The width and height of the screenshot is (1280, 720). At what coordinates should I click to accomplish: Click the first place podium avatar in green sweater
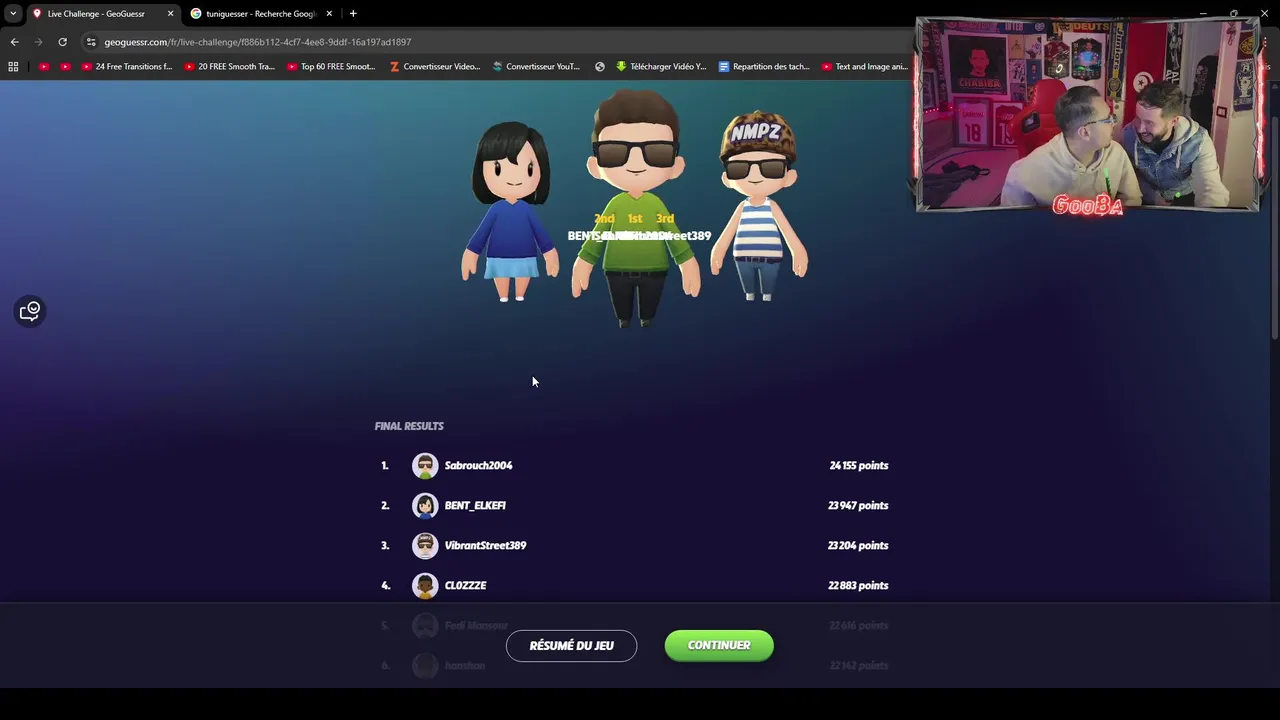coord(636,208)
